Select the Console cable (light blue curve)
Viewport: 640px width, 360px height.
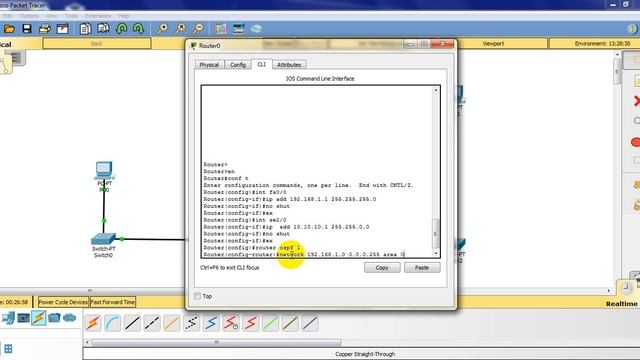(x=112, y=323)
